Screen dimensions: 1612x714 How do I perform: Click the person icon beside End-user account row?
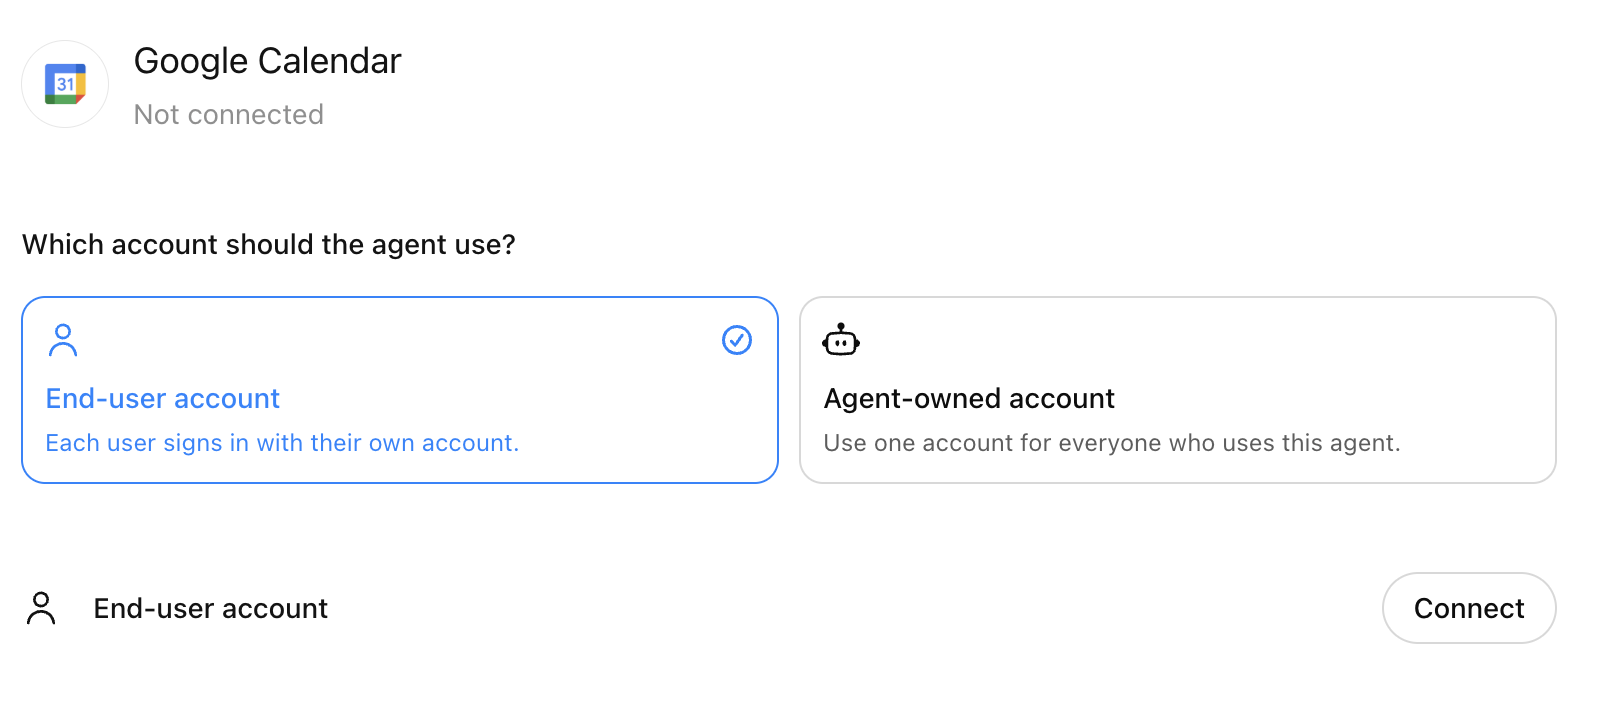[x=41, y=607]
